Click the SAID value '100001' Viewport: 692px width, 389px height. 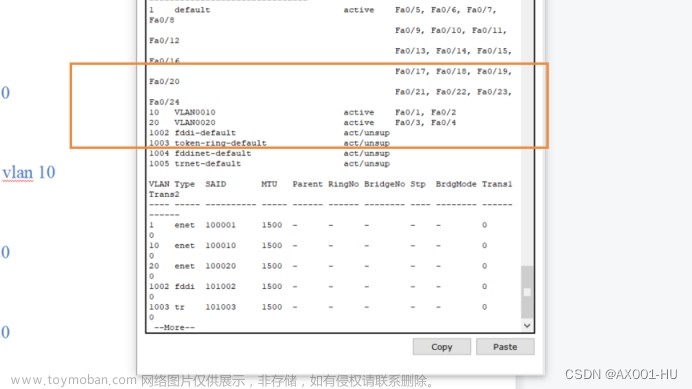pyautogui.click(x=220, y=225)
